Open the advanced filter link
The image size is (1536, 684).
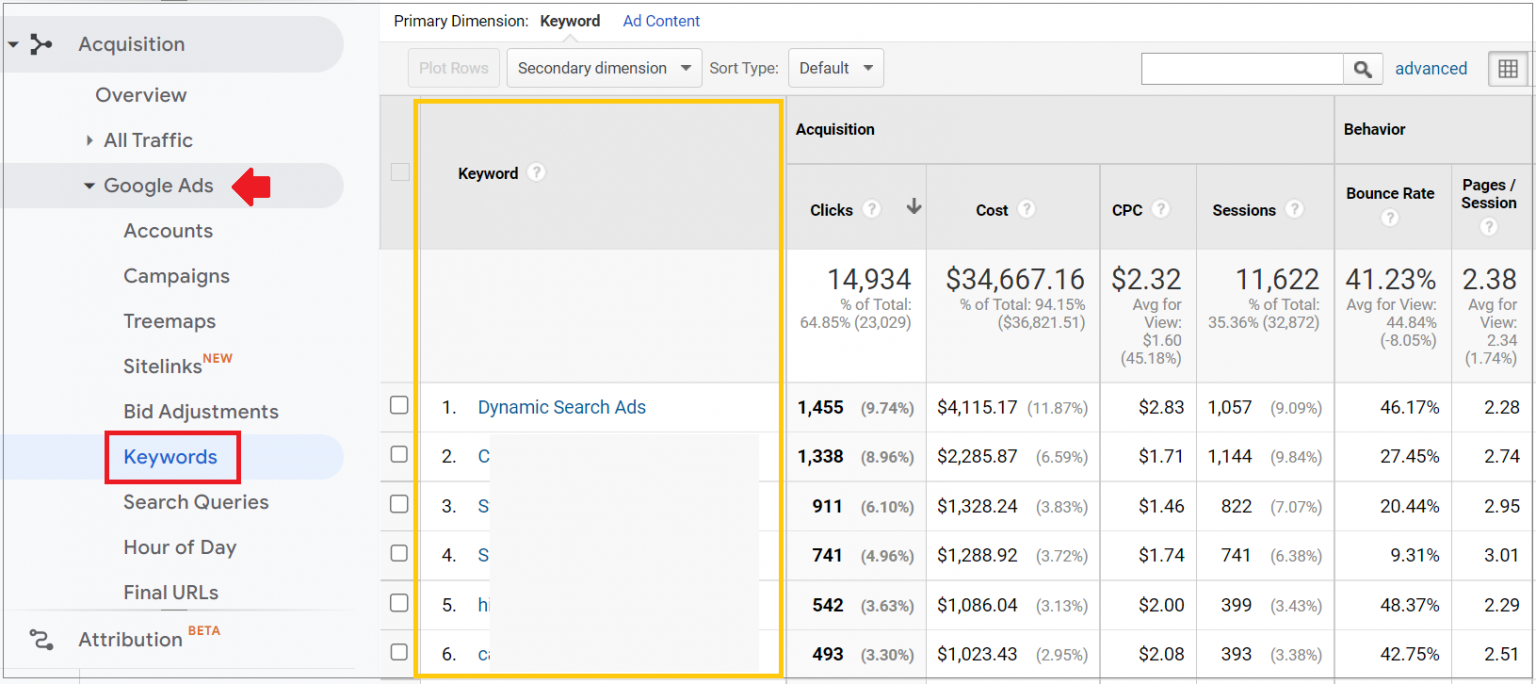coord(1431,68)
